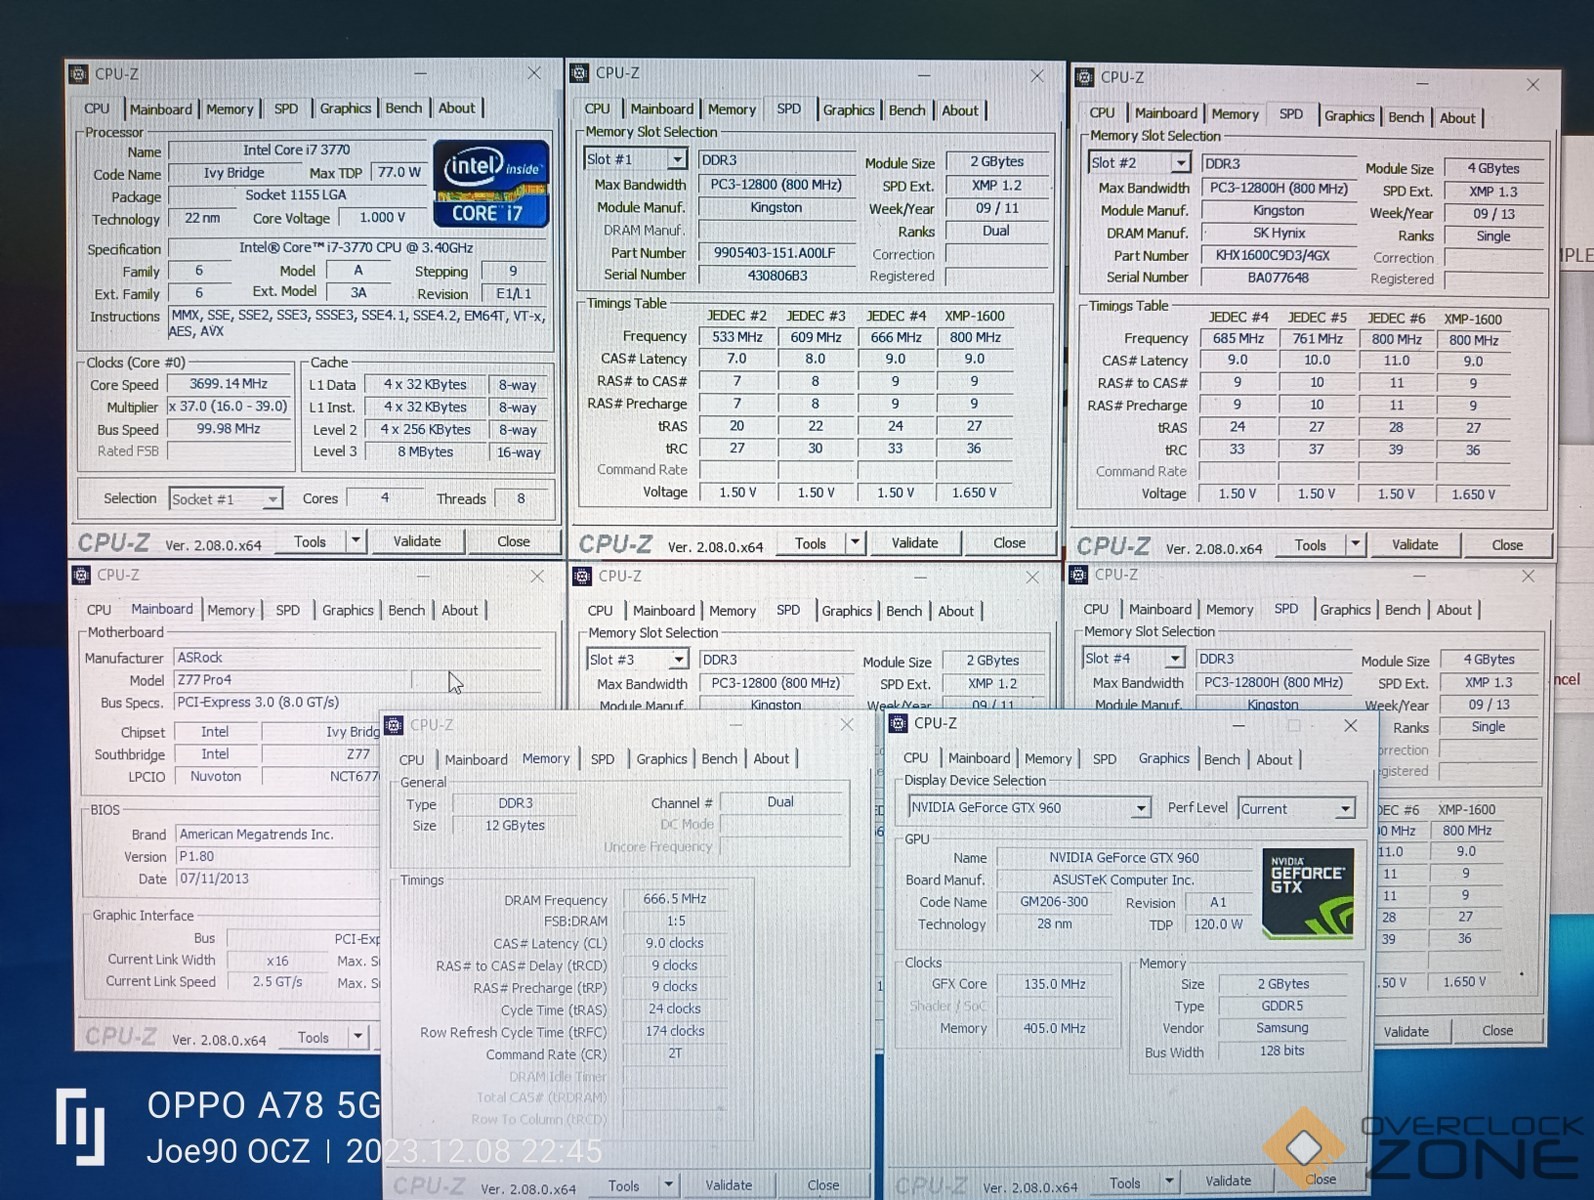Viewport: 1594px width, 1200px height.
Task: Open Bench tab in the processor window
Action: pos(404,108)
